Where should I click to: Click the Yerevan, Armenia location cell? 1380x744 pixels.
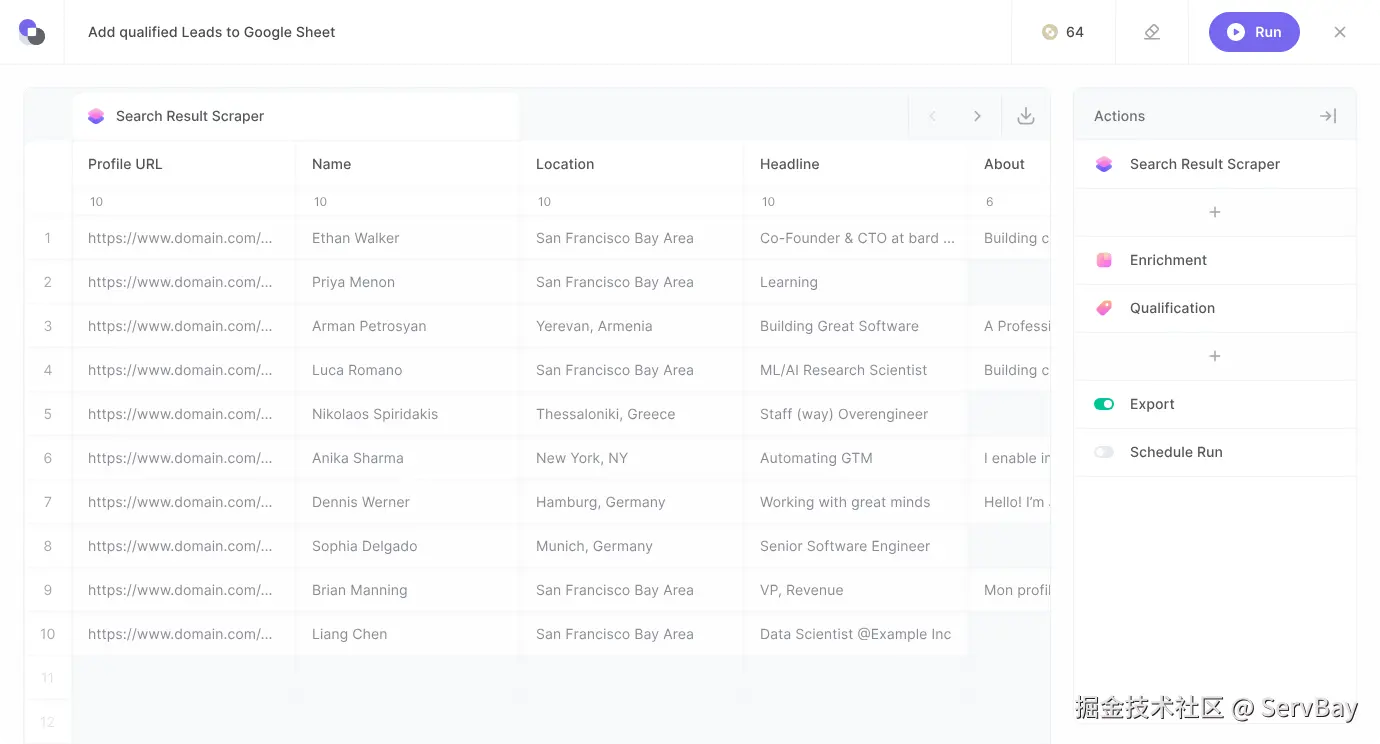(x=632, y=326)
